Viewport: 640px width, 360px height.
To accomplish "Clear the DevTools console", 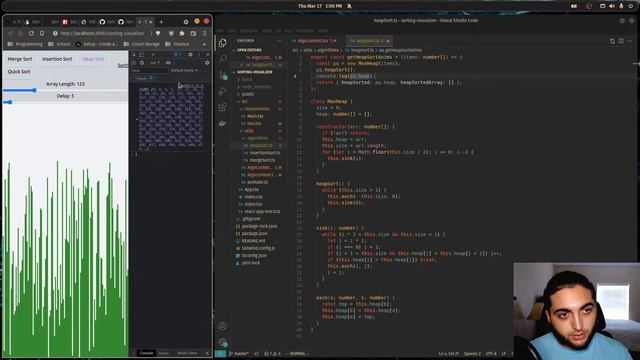I will coord(142,63).
